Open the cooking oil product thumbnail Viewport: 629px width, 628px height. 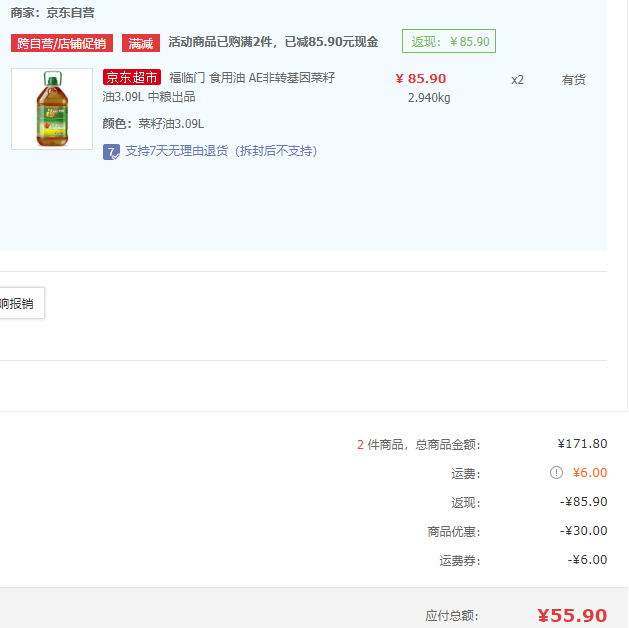pos(51,109)
